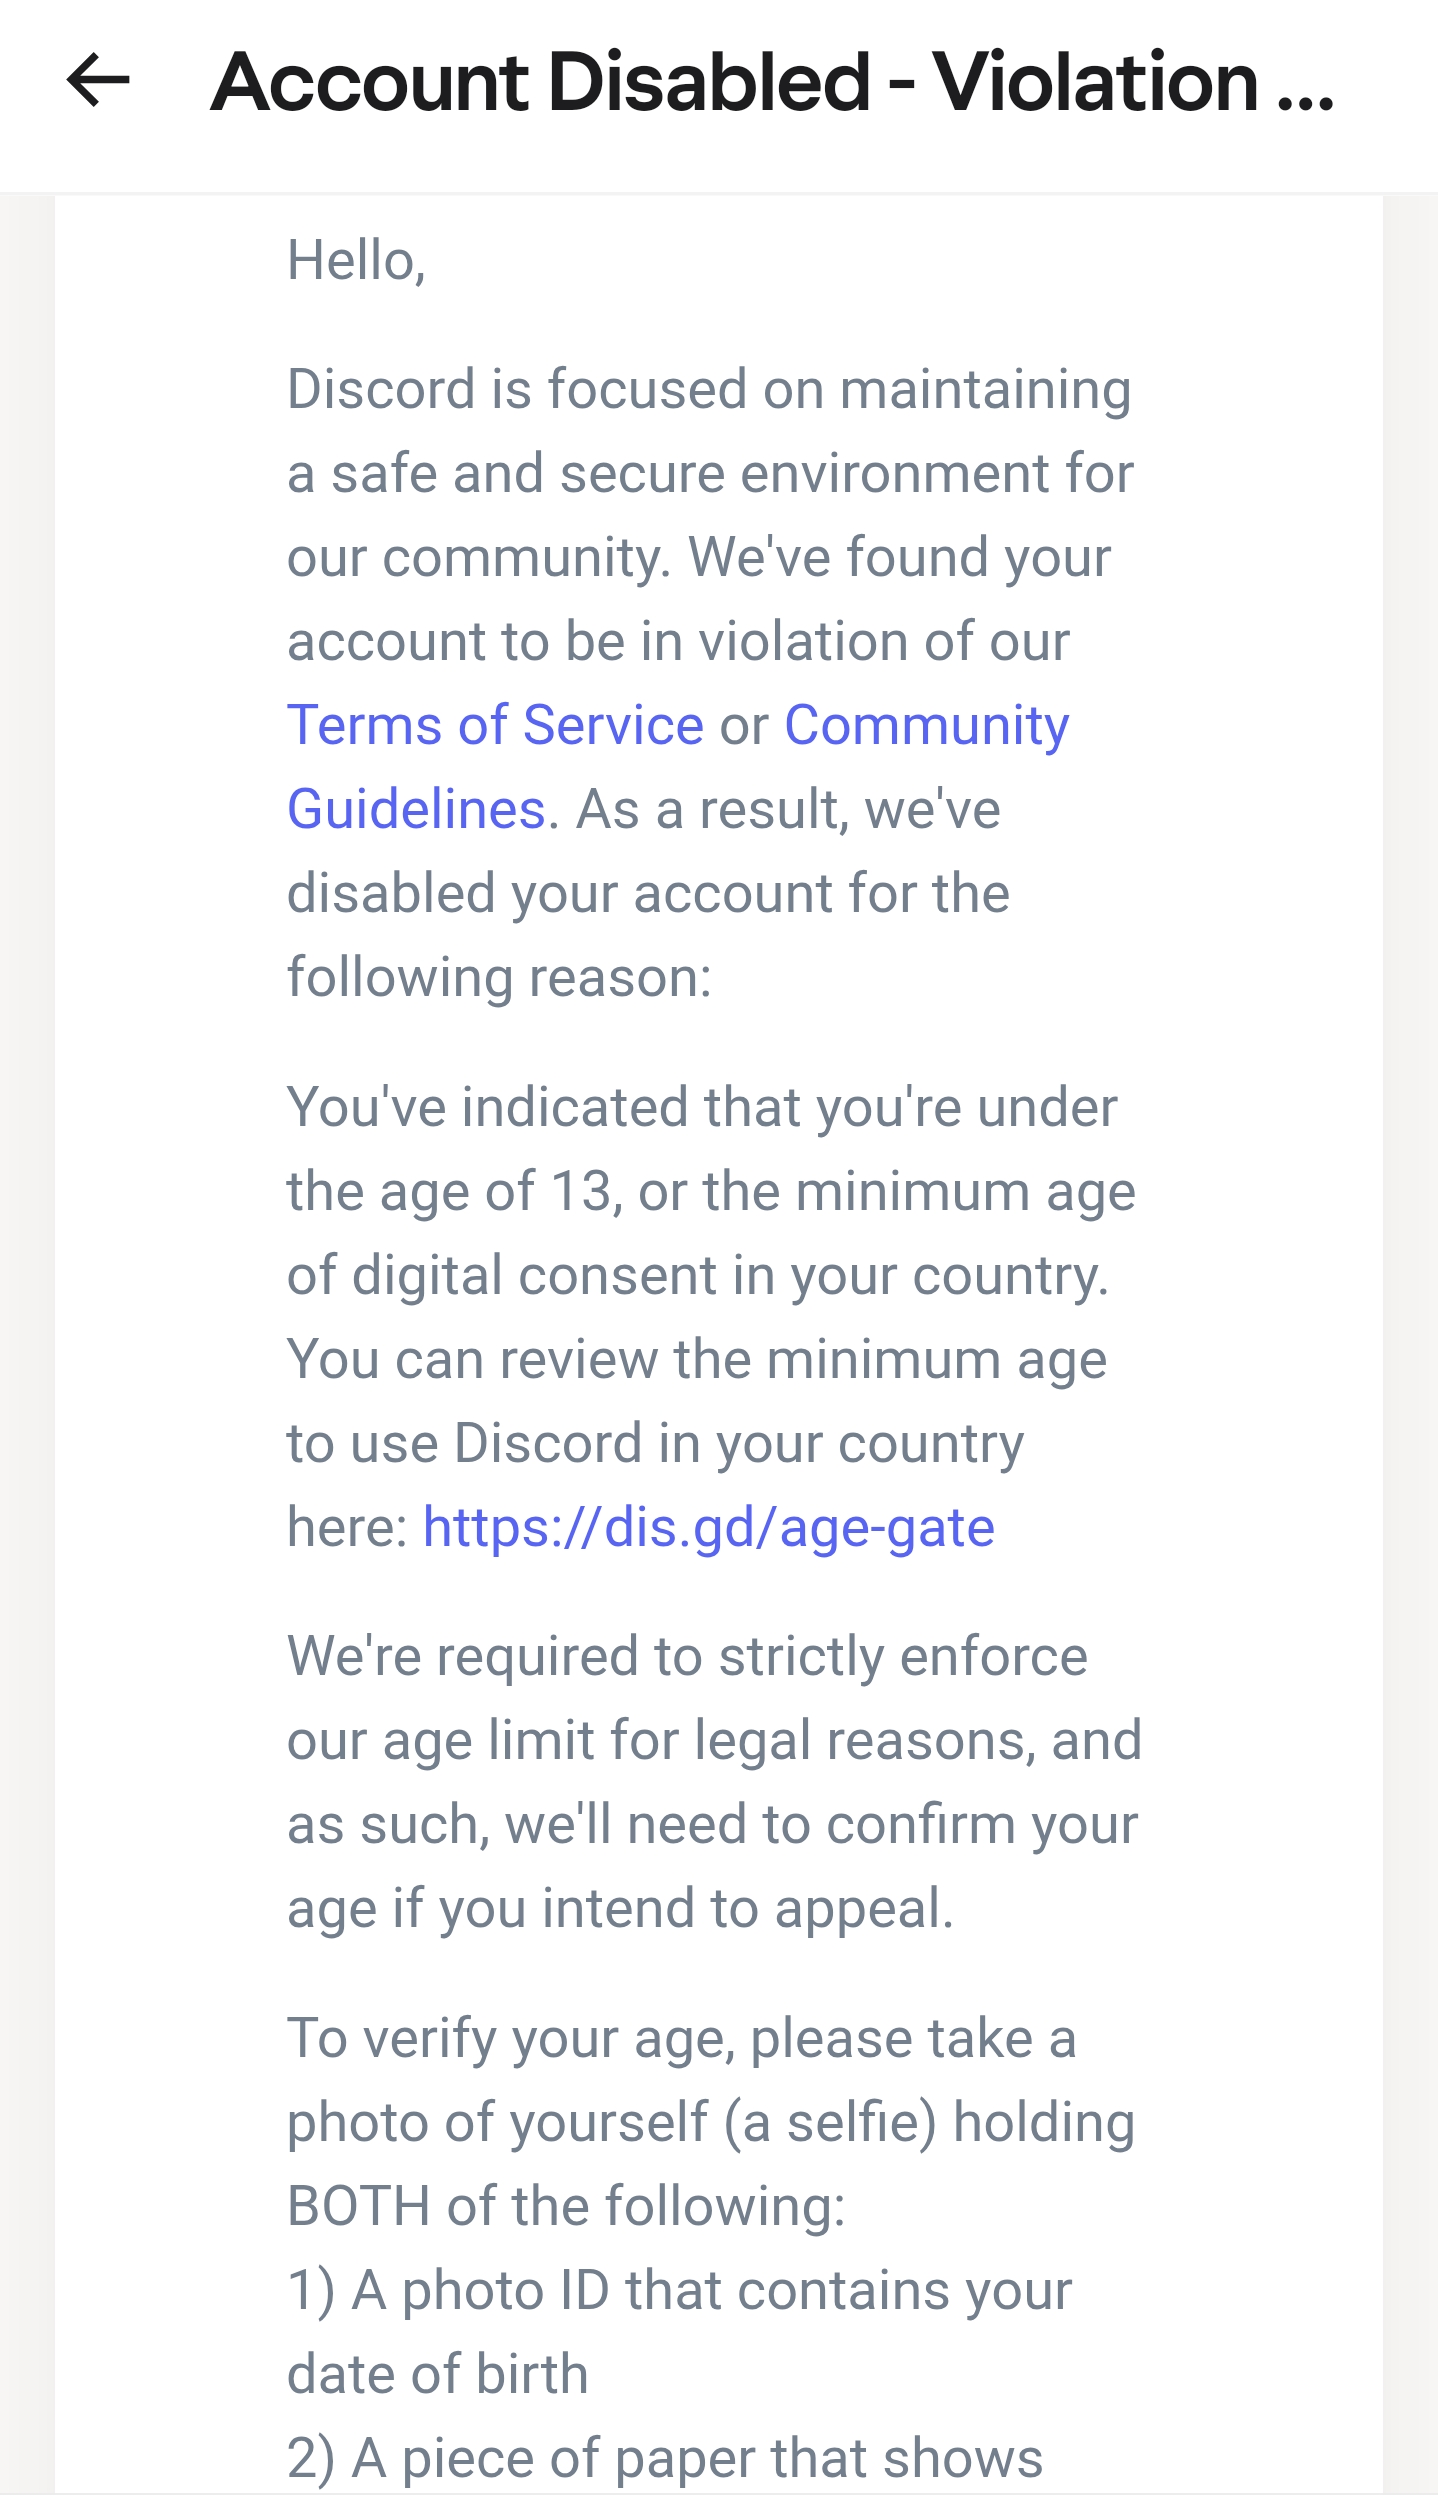The width and height of the screenshot is (1438, 2495).
Task: Tap the truncated 'Account Disabled - Violation' title
Action: [x=772, y=81]
